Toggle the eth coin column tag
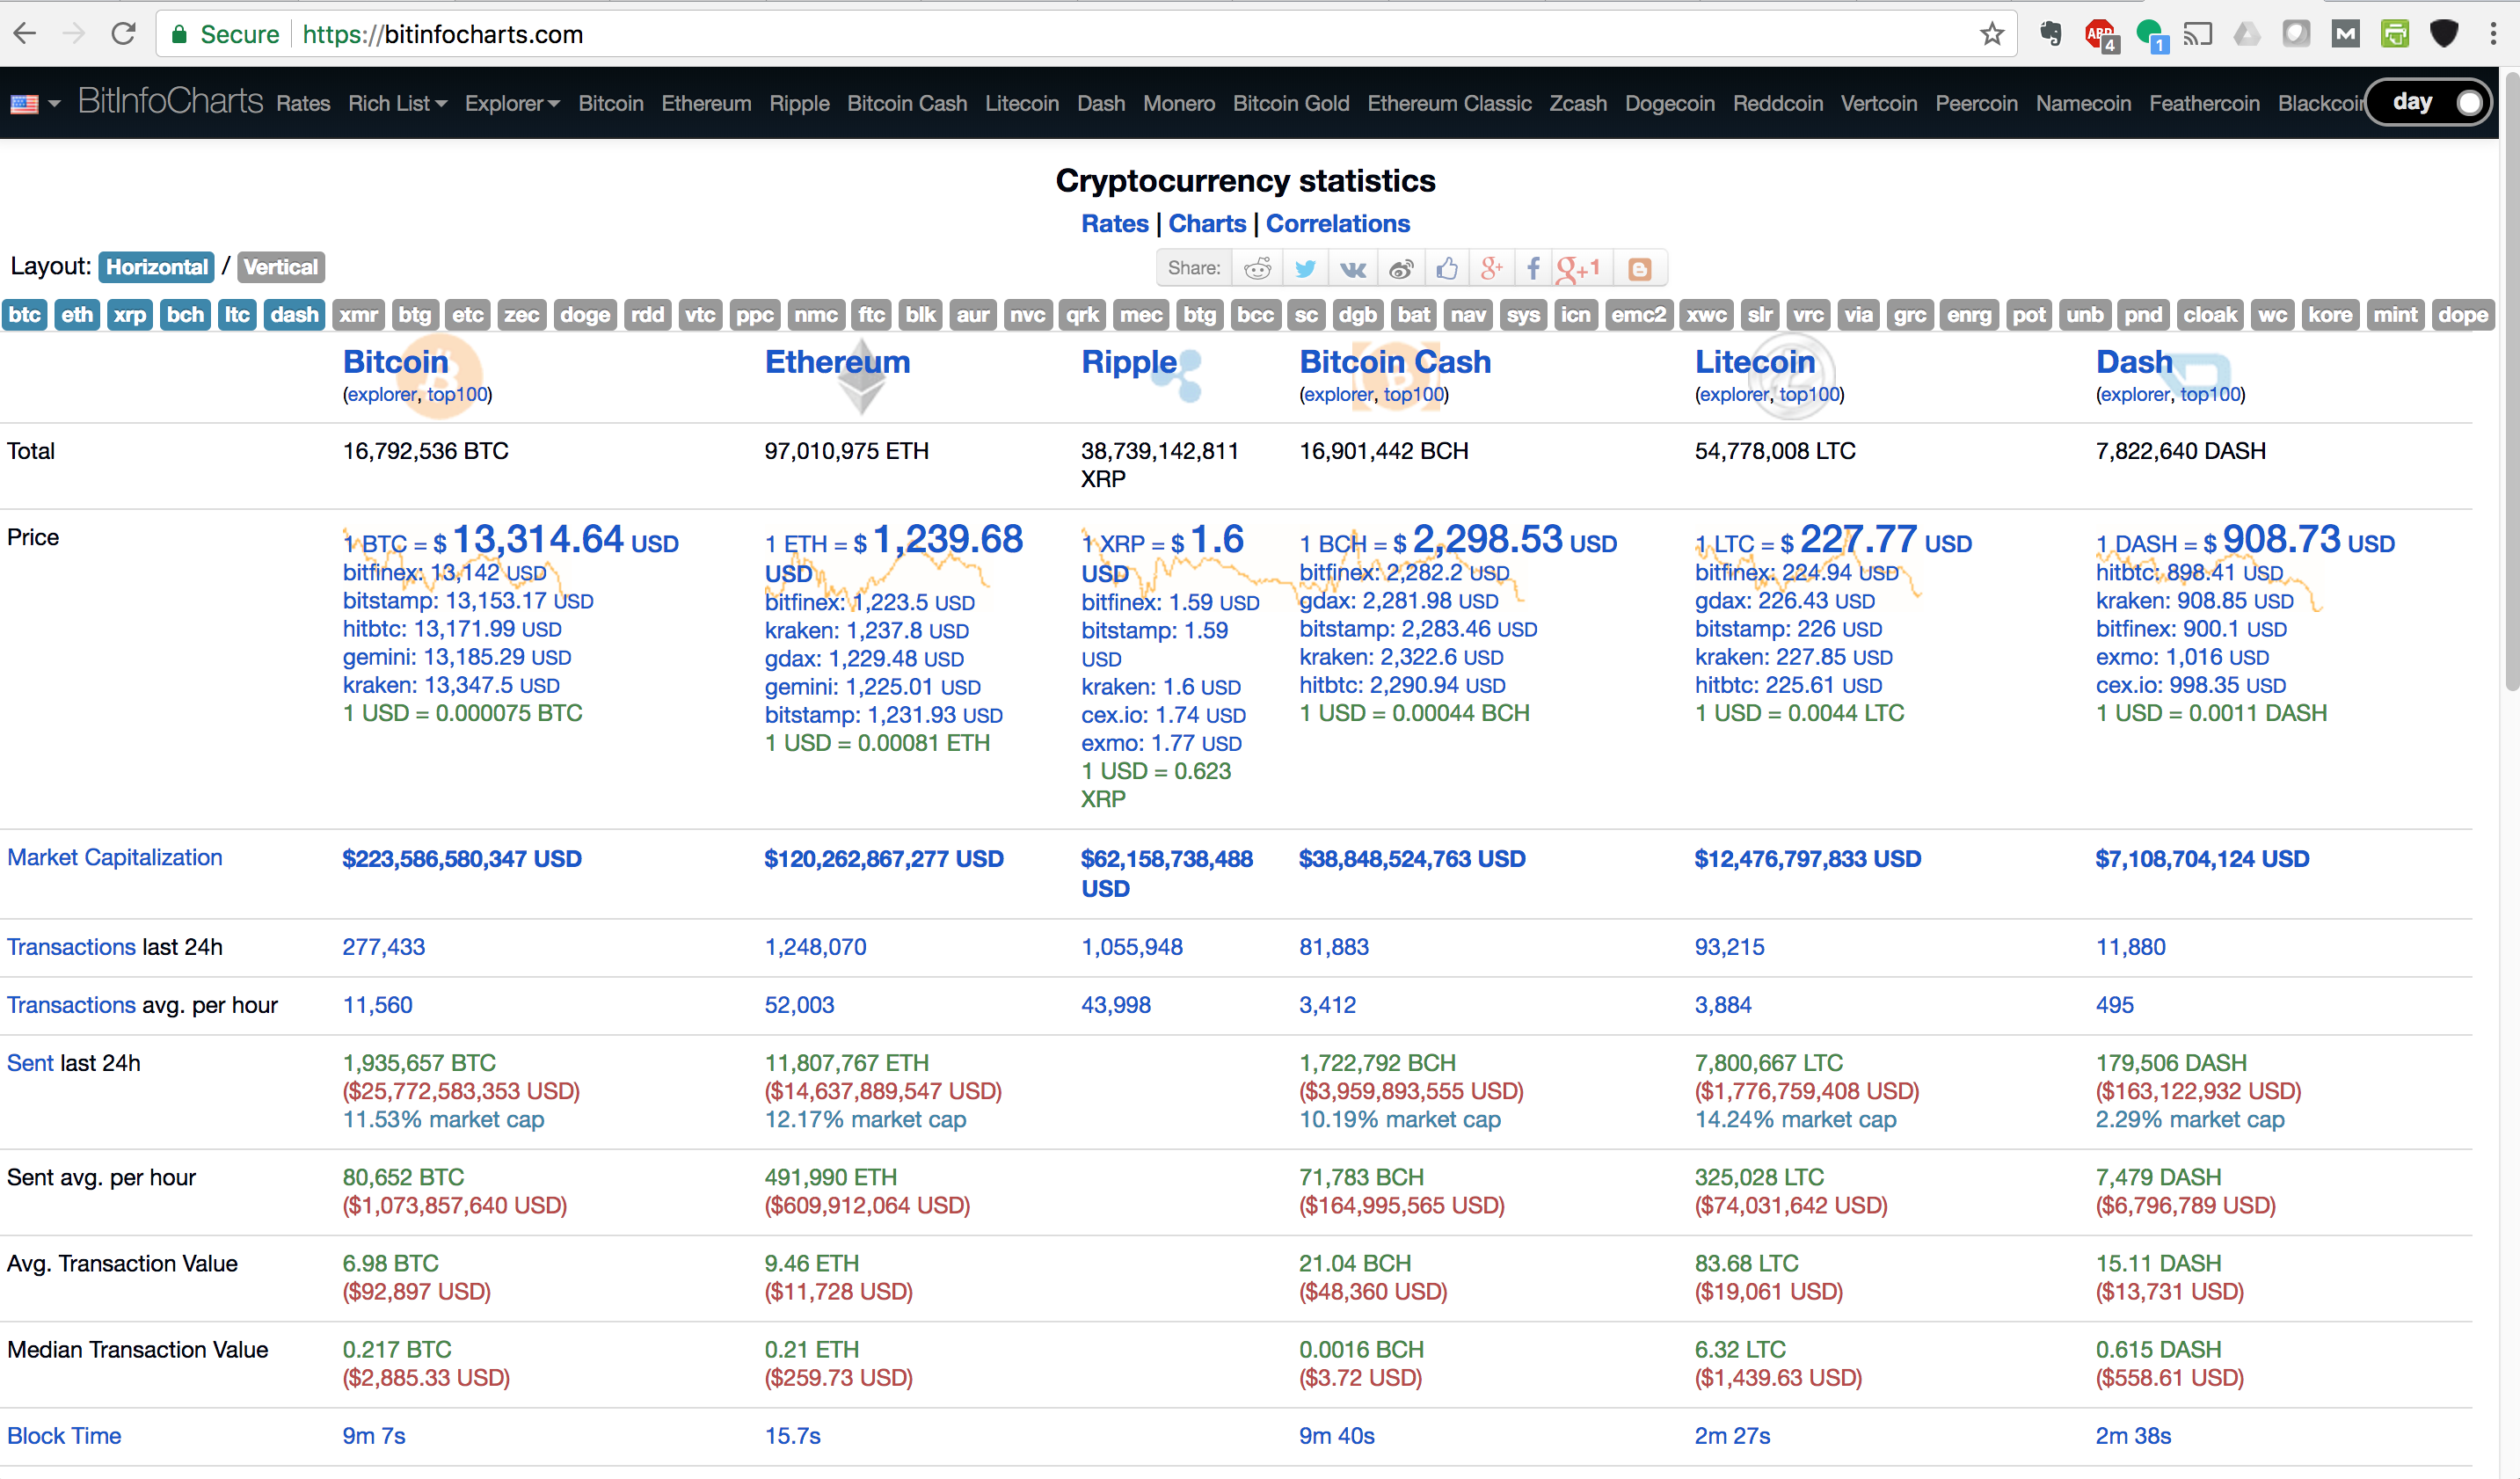The width and height of the screenshot is (2520, 1479). pyautogui.click(x=77, y=315)
